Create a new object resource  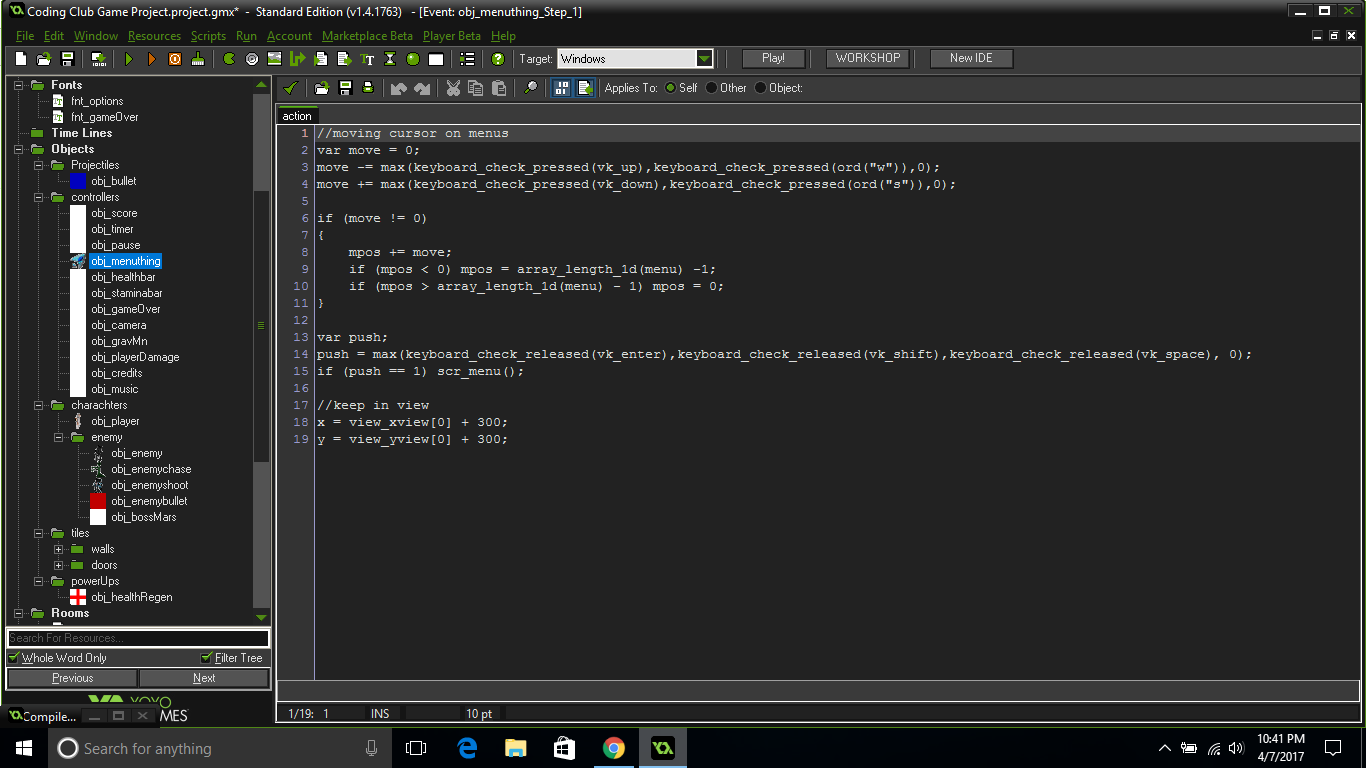tap(412, 58)
